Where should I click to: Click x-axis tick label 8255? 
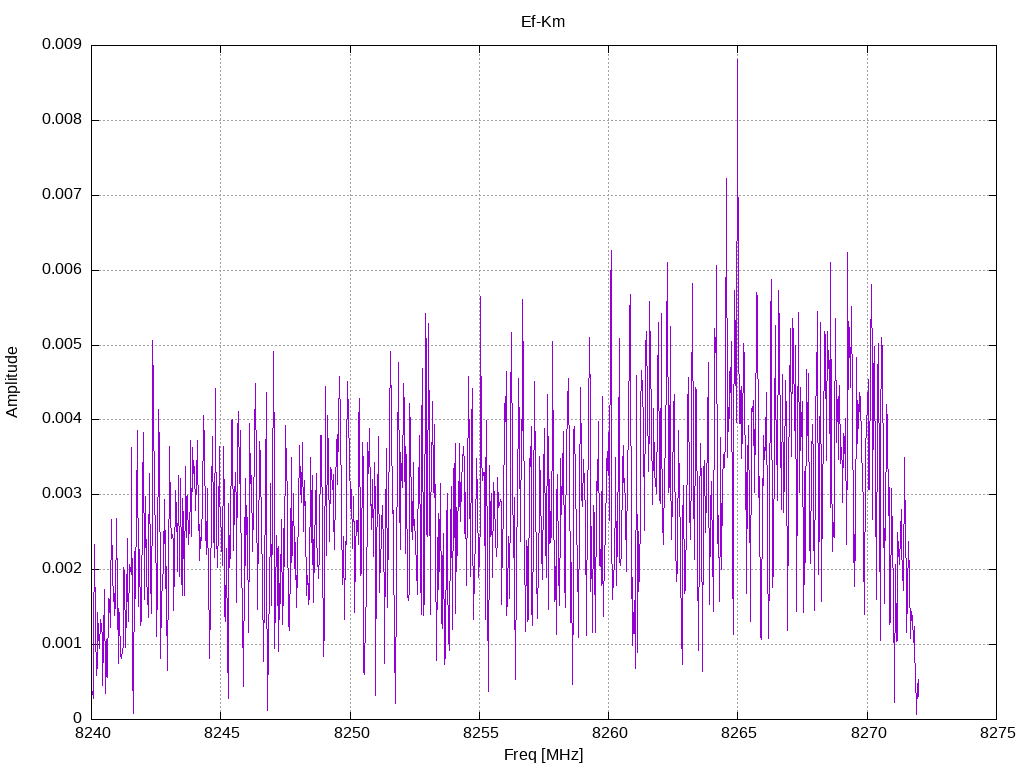[480, 733]
